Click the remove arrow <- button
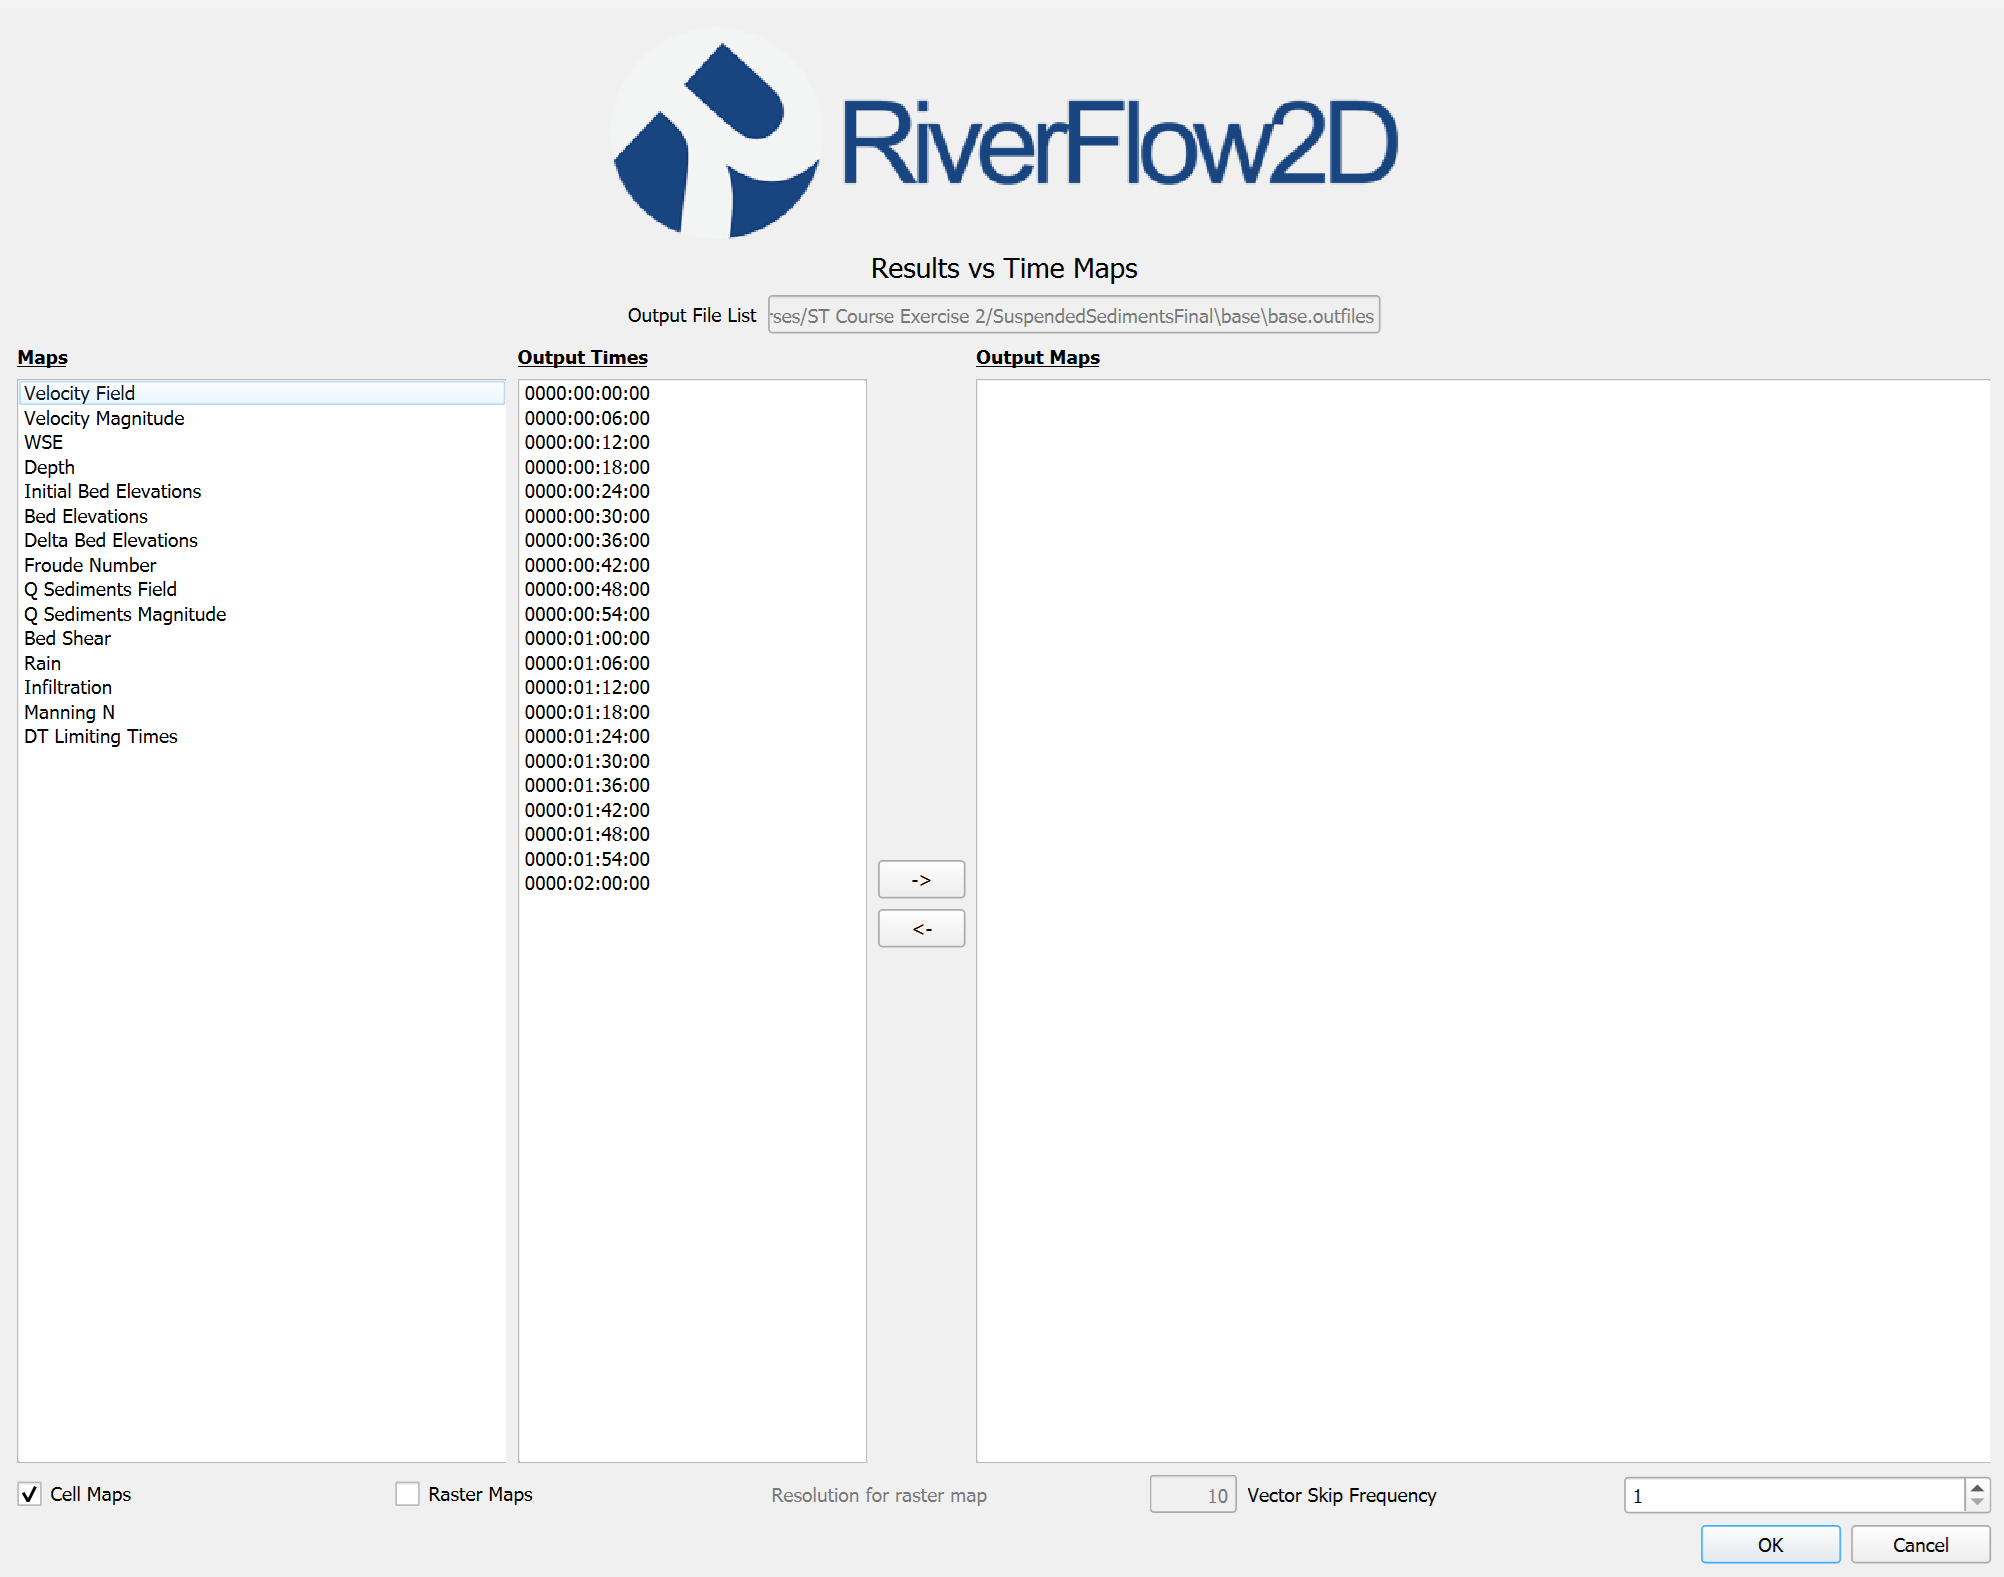 (x=921, y=929)
